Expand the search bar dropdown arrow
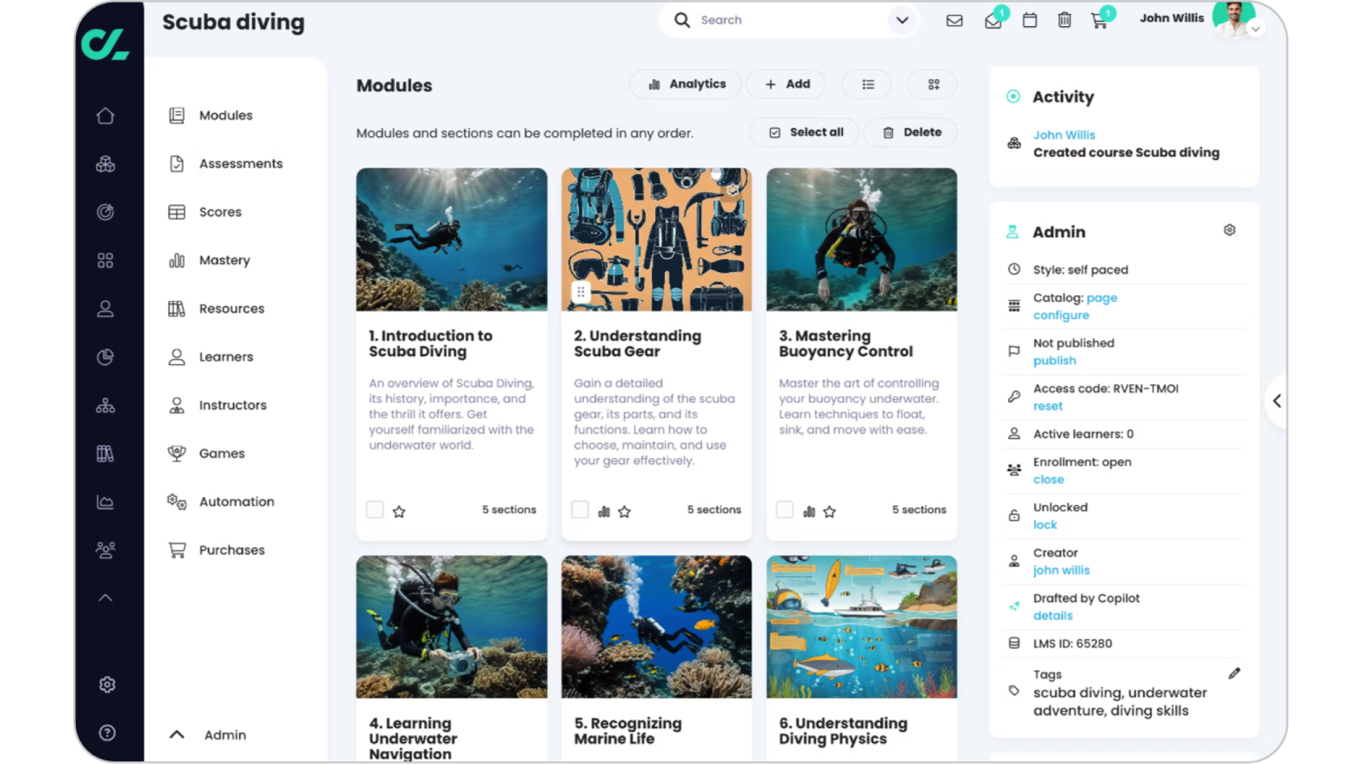 click(902, 19)
